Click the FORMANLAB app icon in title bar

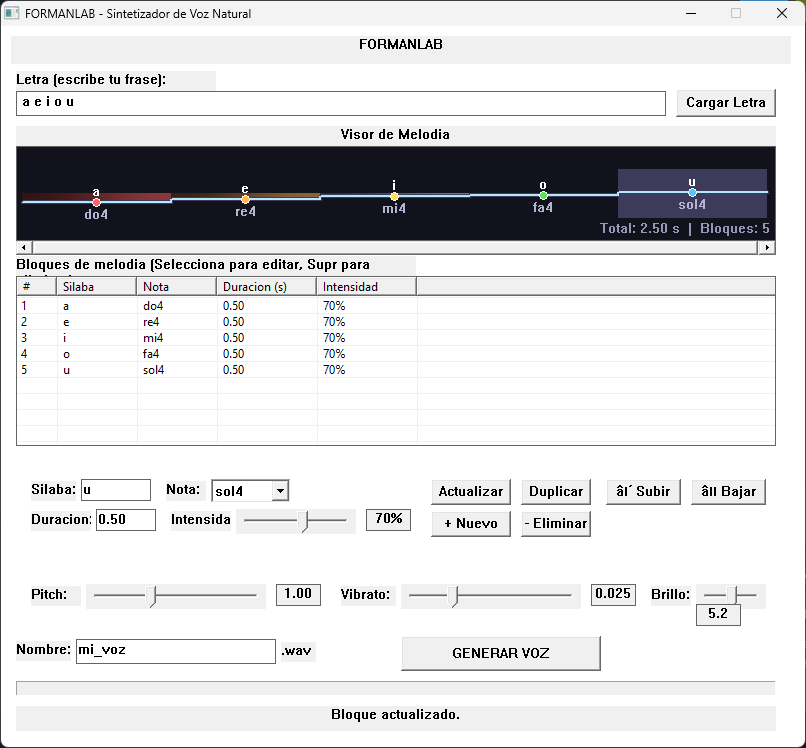tap(11, 13)
